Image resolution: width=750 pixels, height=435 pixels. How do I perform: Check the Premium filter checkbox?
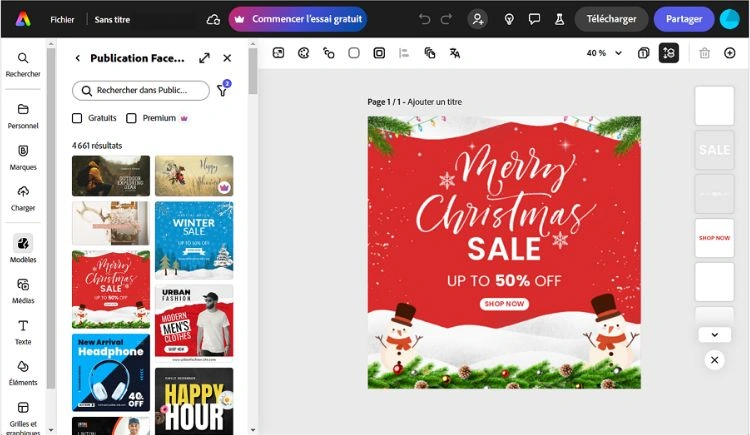(132, 118)
